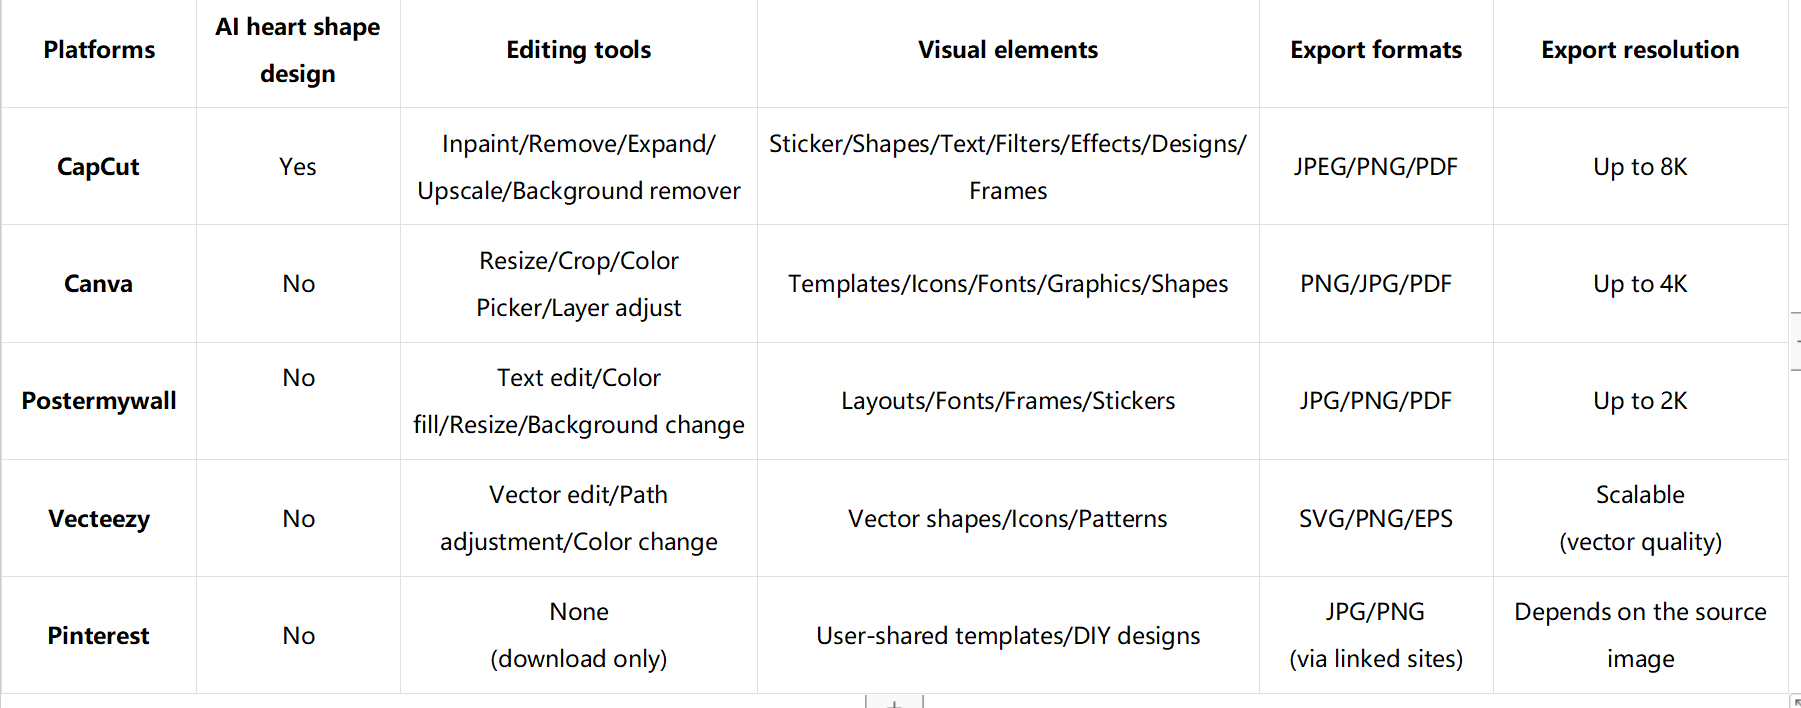1801x708 pixels.
Task: Select the Postermywall cell
Action: pos(99,401)
